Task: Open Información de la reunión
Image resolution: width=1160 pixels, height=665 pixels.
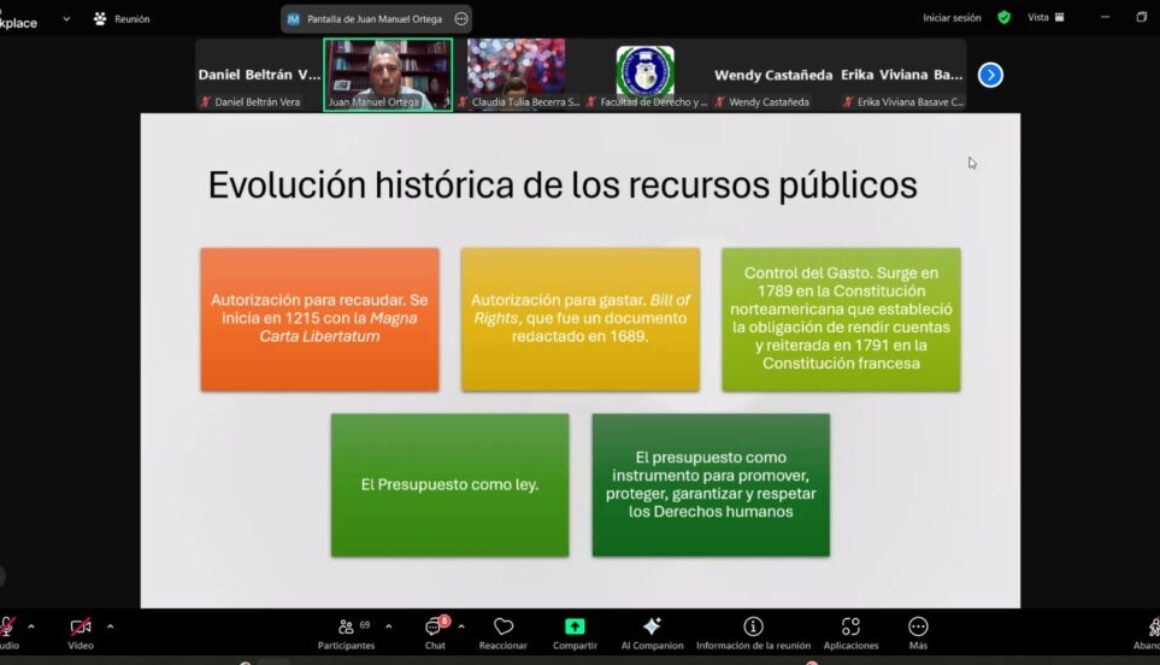Action: tap(753, 633)
